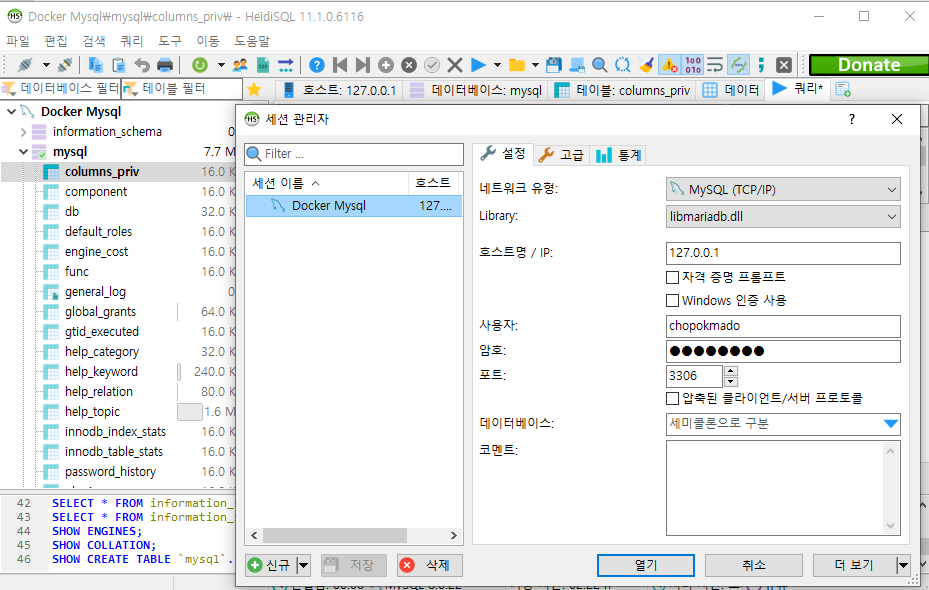
Task: Open dropdown arrow beside refresh icon
Action: coord(221,65)
